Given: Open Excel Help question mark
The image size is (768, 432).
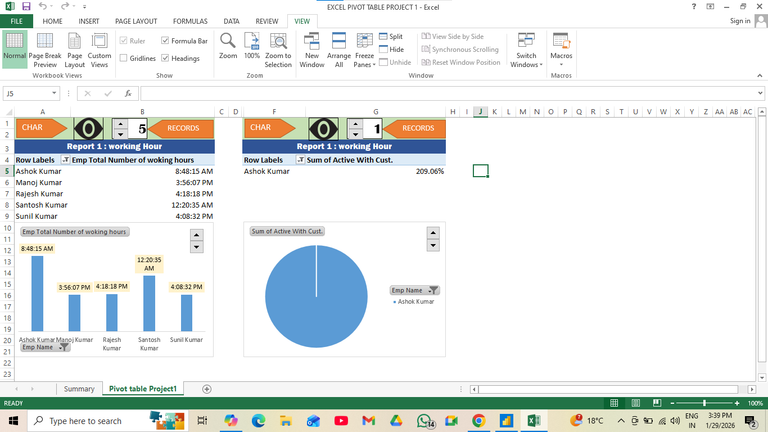Looking at the screenshot, I should (694, 6).
